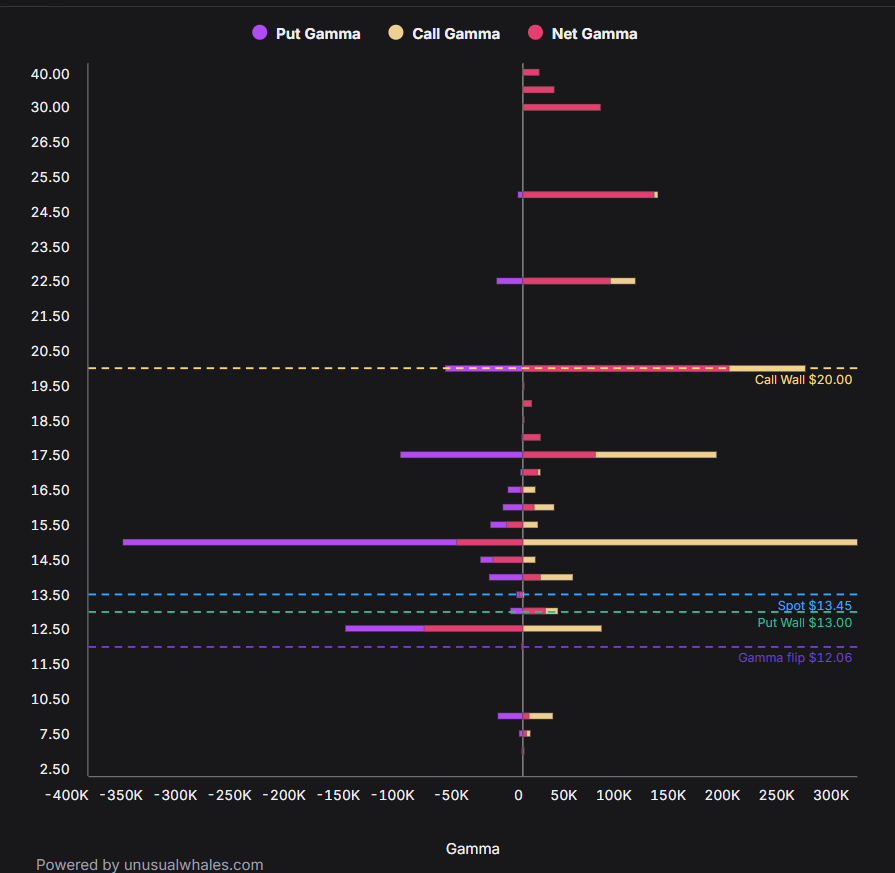Click the 'Put Wall $13.00' annotation label
Viewport: 895px width, 873px height.
coord(804,622)
